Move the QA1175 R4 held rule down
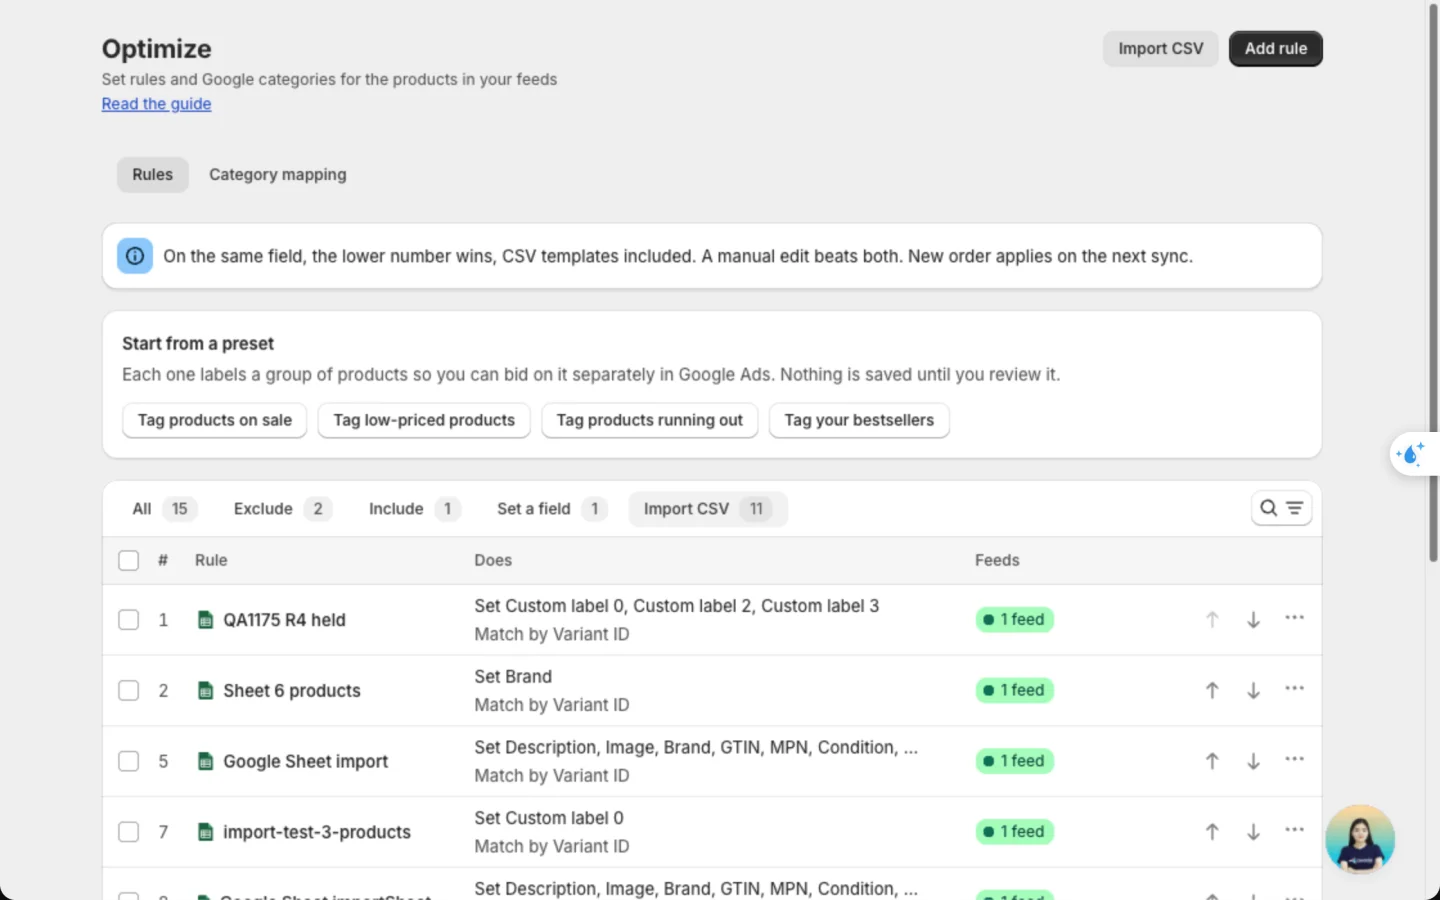 click(1253, 620)
